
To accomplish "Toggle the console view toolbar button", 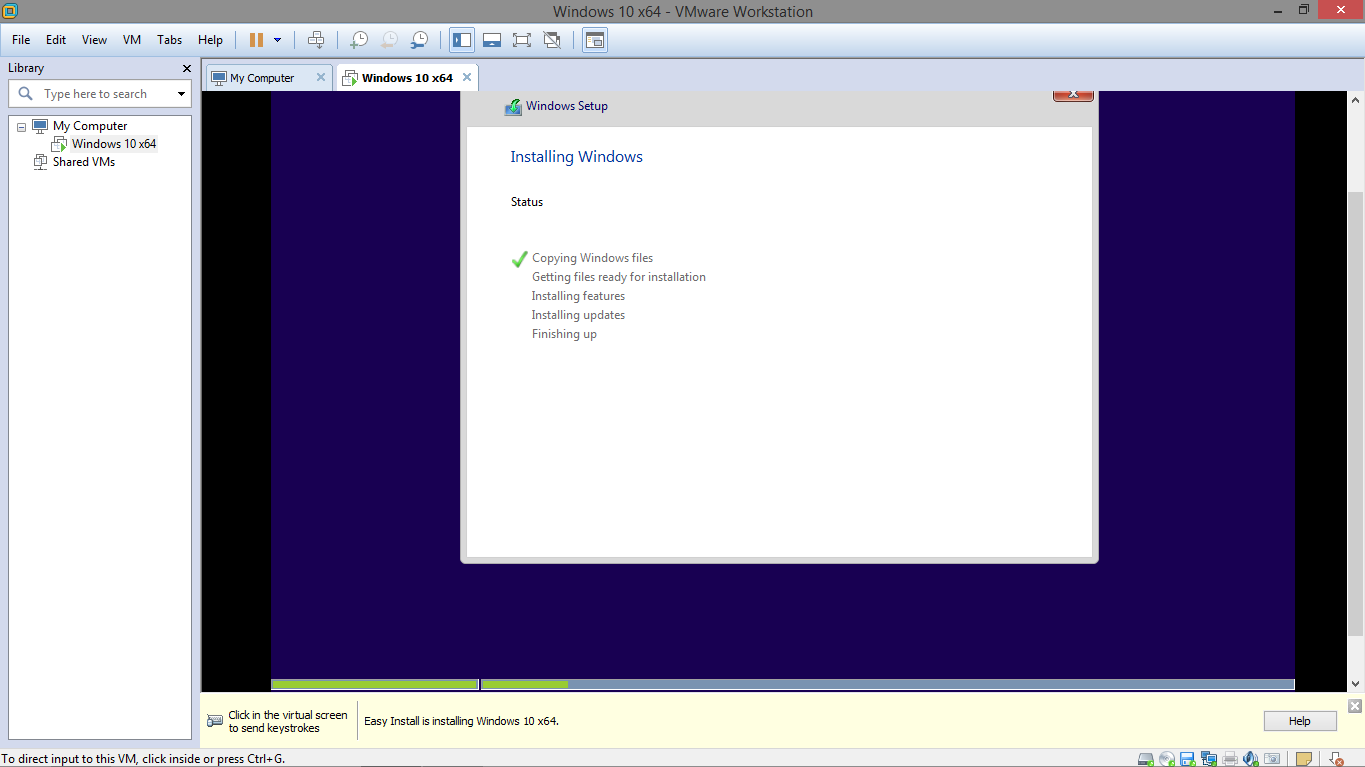I will (x=595, y=40).
